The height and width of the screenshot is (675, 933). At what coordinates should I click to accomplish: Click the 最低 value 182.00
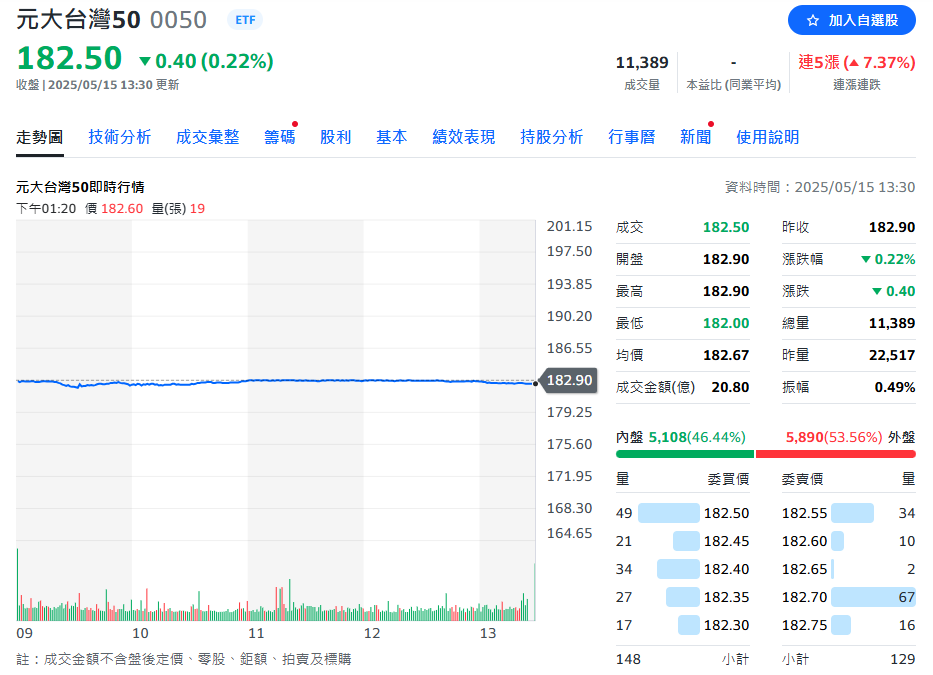pyautogui.click(x=726, y=323)
